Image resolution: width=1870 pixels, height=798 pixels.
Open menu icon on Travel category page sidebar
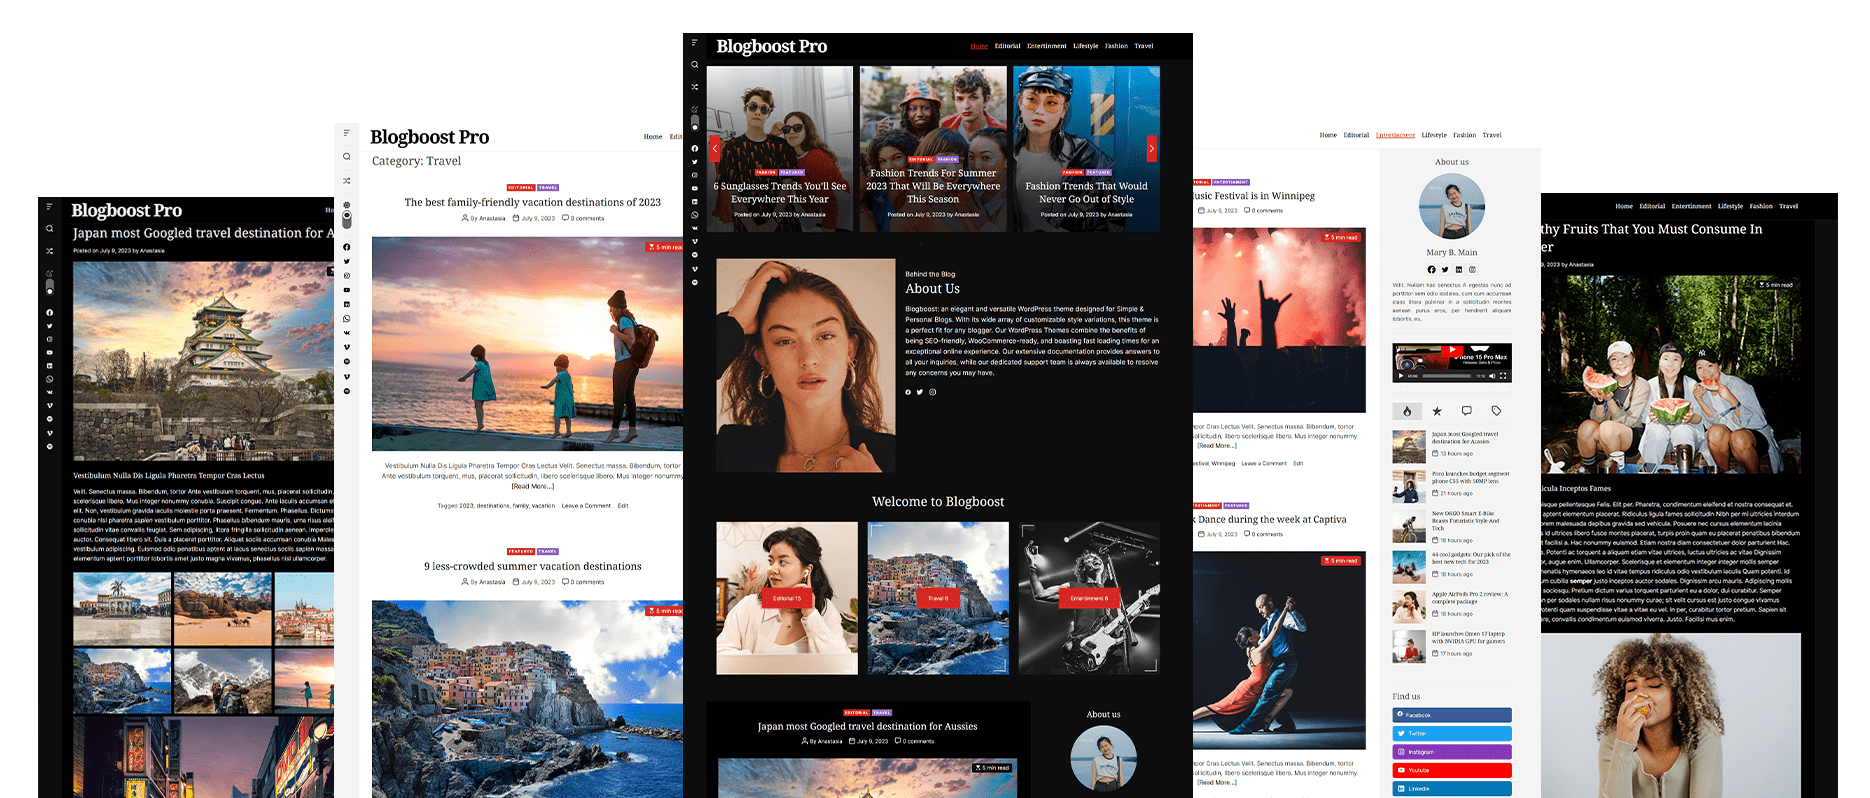346,133
